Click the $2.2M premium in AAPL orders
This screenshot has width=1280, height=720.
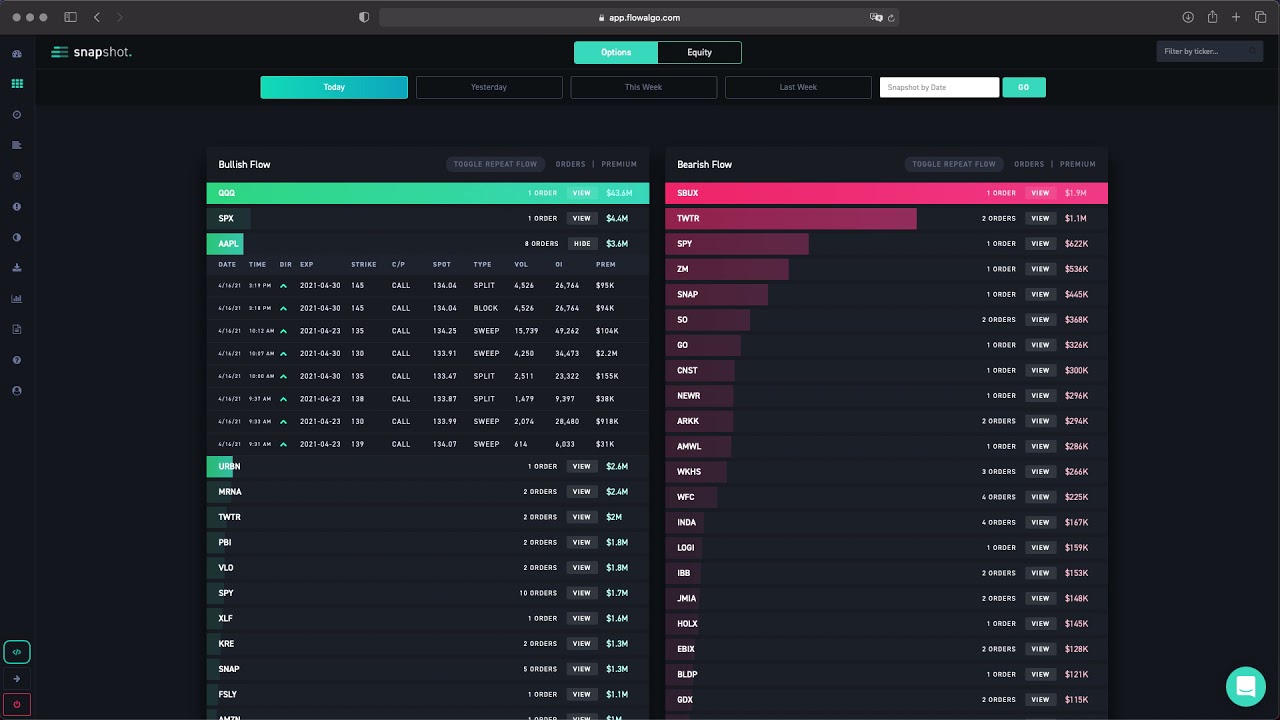(x=606, y=353)
